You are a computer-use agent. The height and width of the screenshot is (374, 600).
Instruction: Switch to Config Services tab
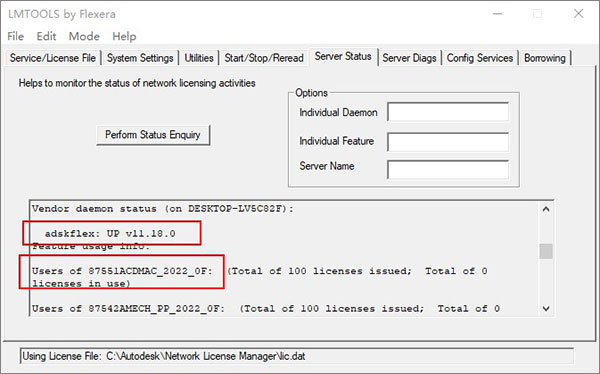click(x=480, y=58)
